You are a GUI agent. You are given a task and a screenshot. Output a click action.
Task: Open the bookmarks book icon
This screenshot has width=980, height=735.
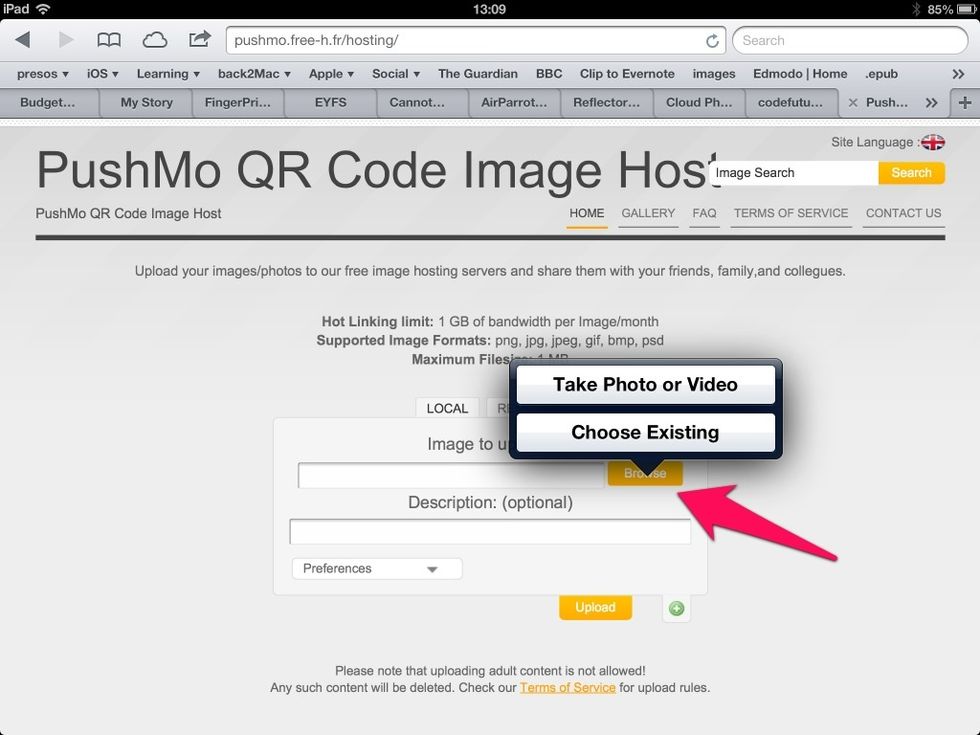pos(109,40)
